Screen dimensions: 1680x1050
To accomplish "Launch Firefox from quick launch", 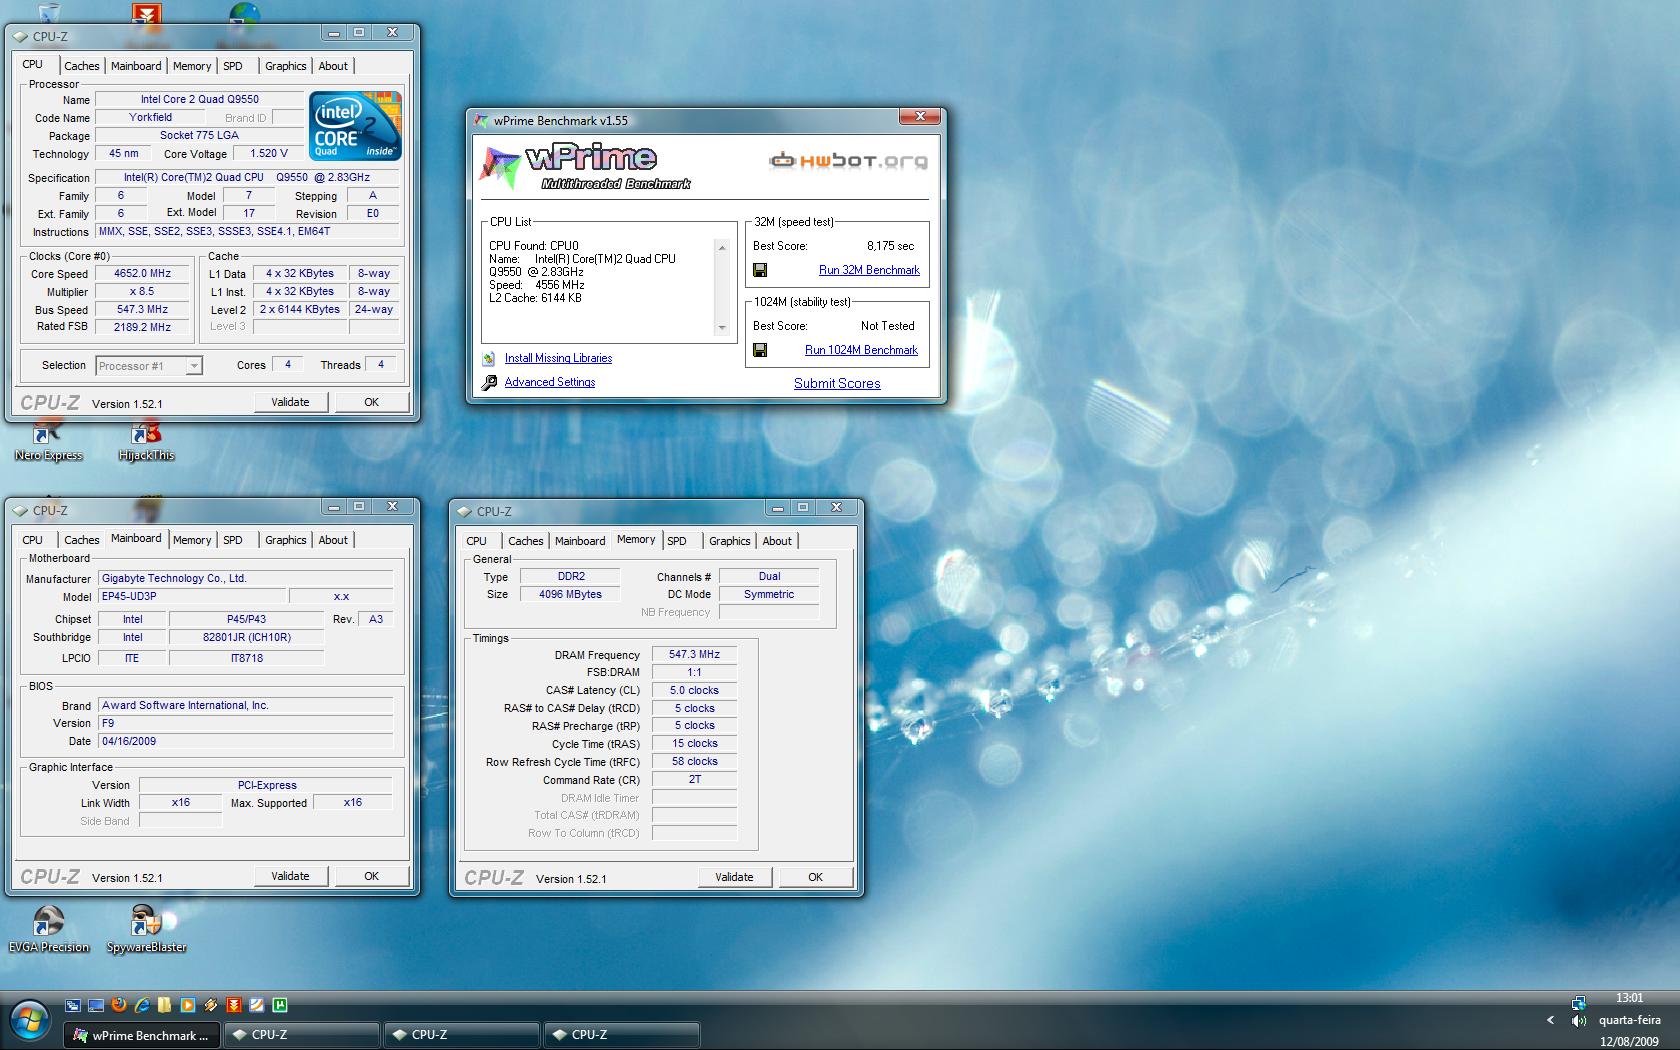I will coord(119,1005).
